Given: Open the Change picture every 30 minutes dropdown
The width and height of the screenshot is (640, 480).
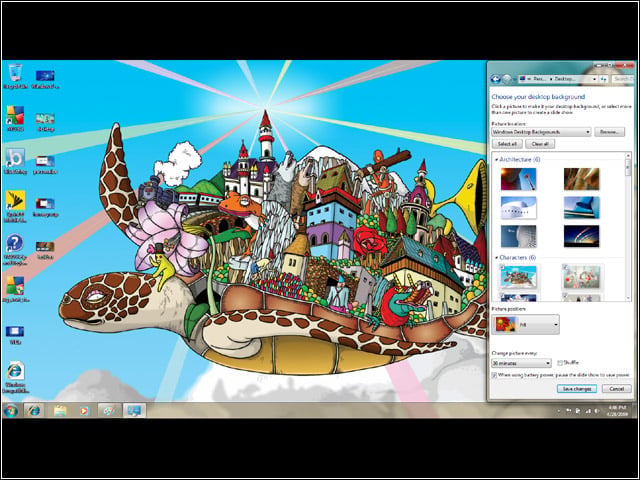Looking at the screenshot, I should 521,363.
